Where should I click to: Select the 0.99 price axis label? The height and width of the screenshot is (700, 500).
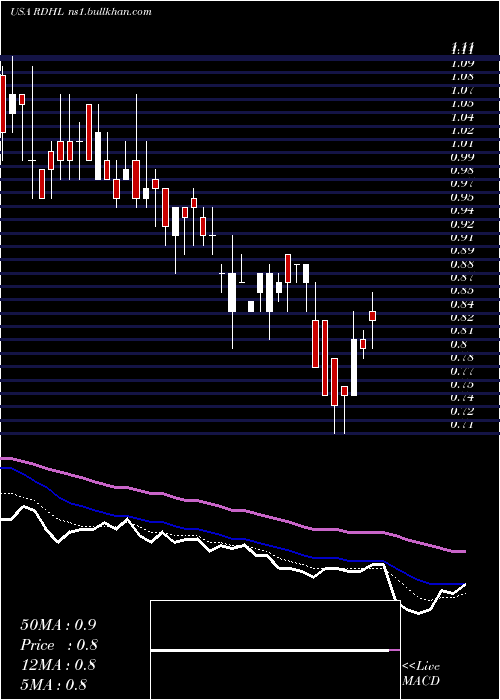click(x=462, y=157)
